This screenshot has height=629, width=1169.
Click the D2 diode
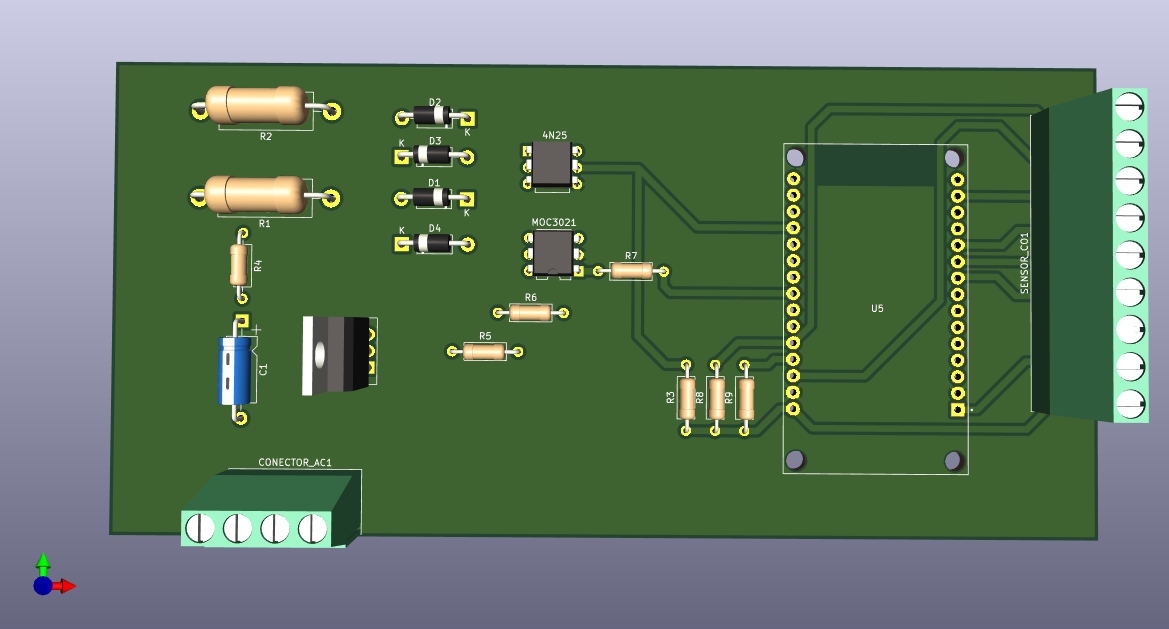point(434,117)
